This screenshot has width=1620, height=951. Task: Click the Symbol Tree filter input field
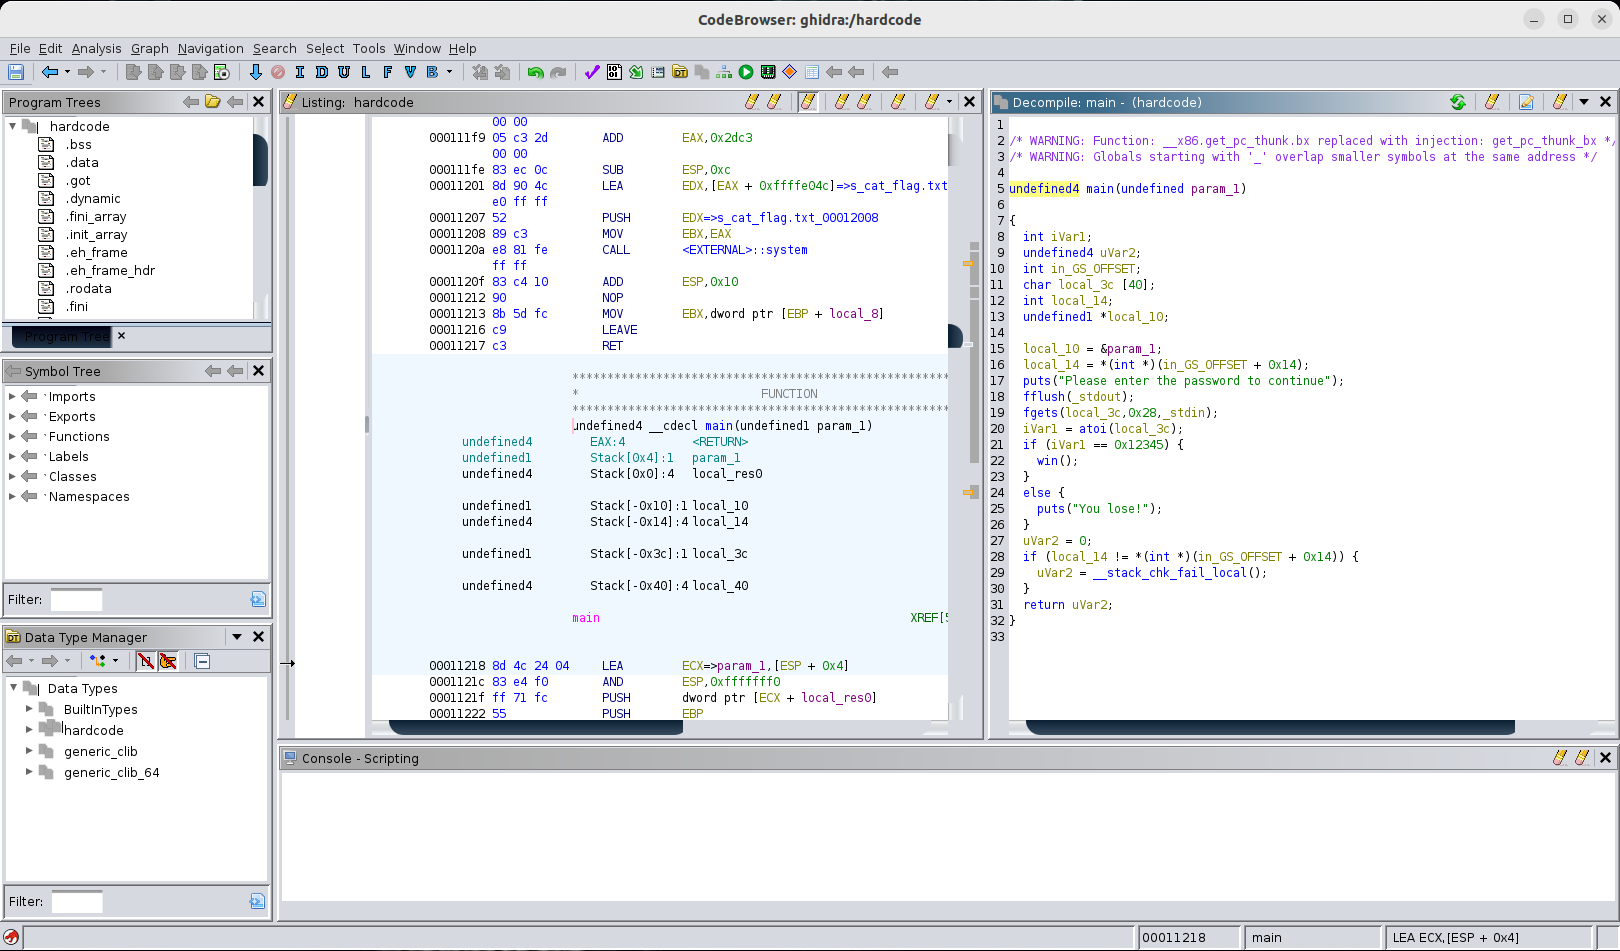76,600
